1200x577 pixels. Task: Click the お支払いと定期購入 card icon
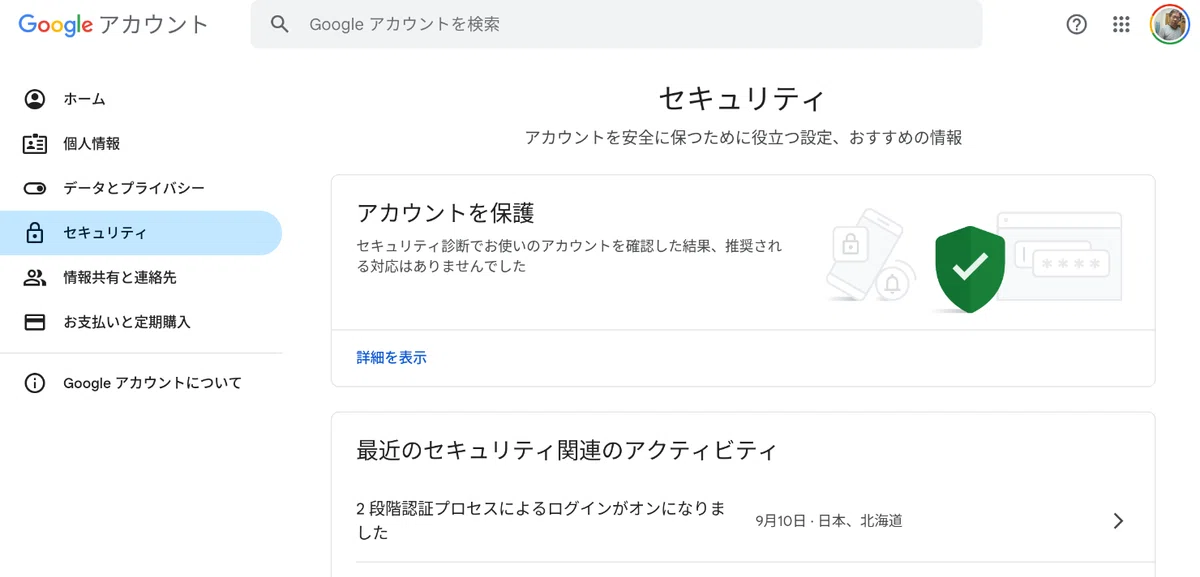click(x=35, y=322)
